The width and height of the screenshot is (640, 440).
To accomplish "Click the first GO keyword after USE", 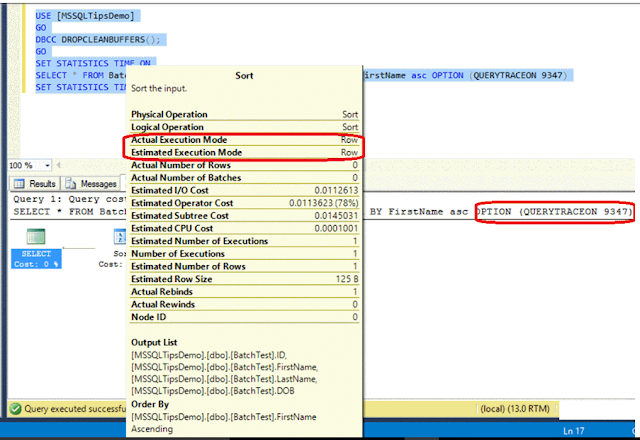I will (41, 28).
